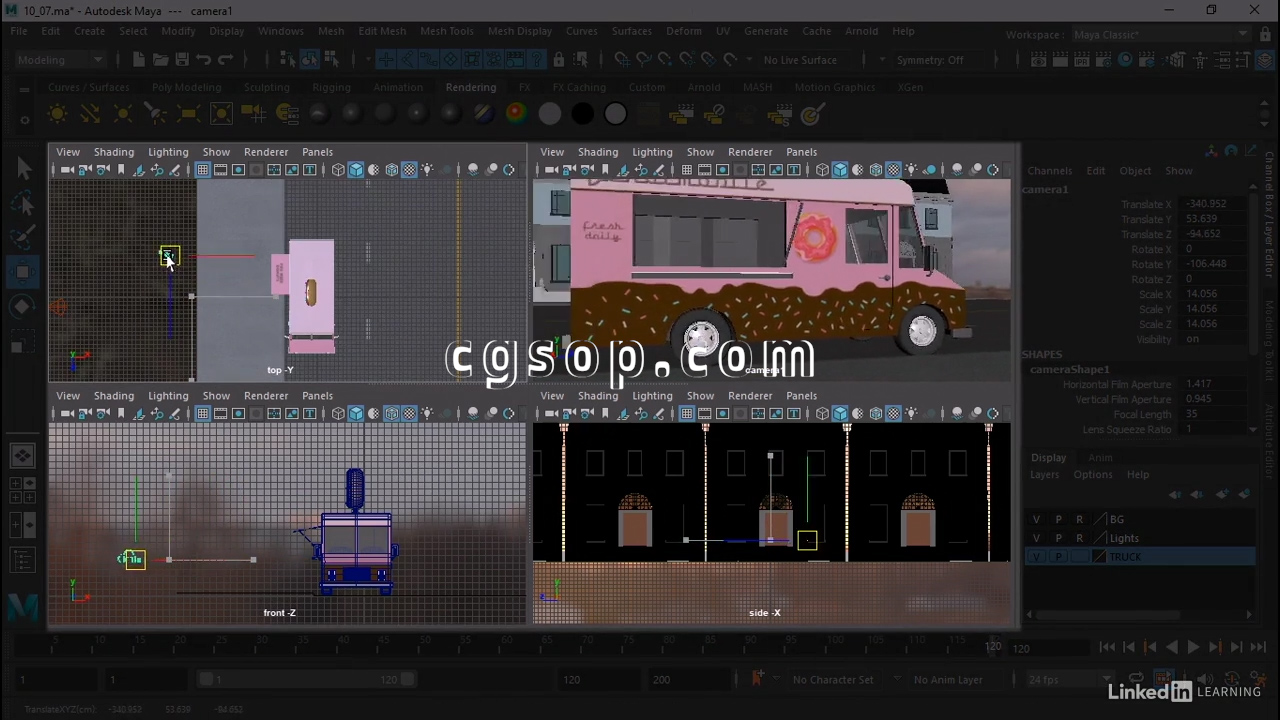The width and height of the screenshot is (1280, 720).
Task: Toggle the R column on the Lights layer
Action: 1079,538
